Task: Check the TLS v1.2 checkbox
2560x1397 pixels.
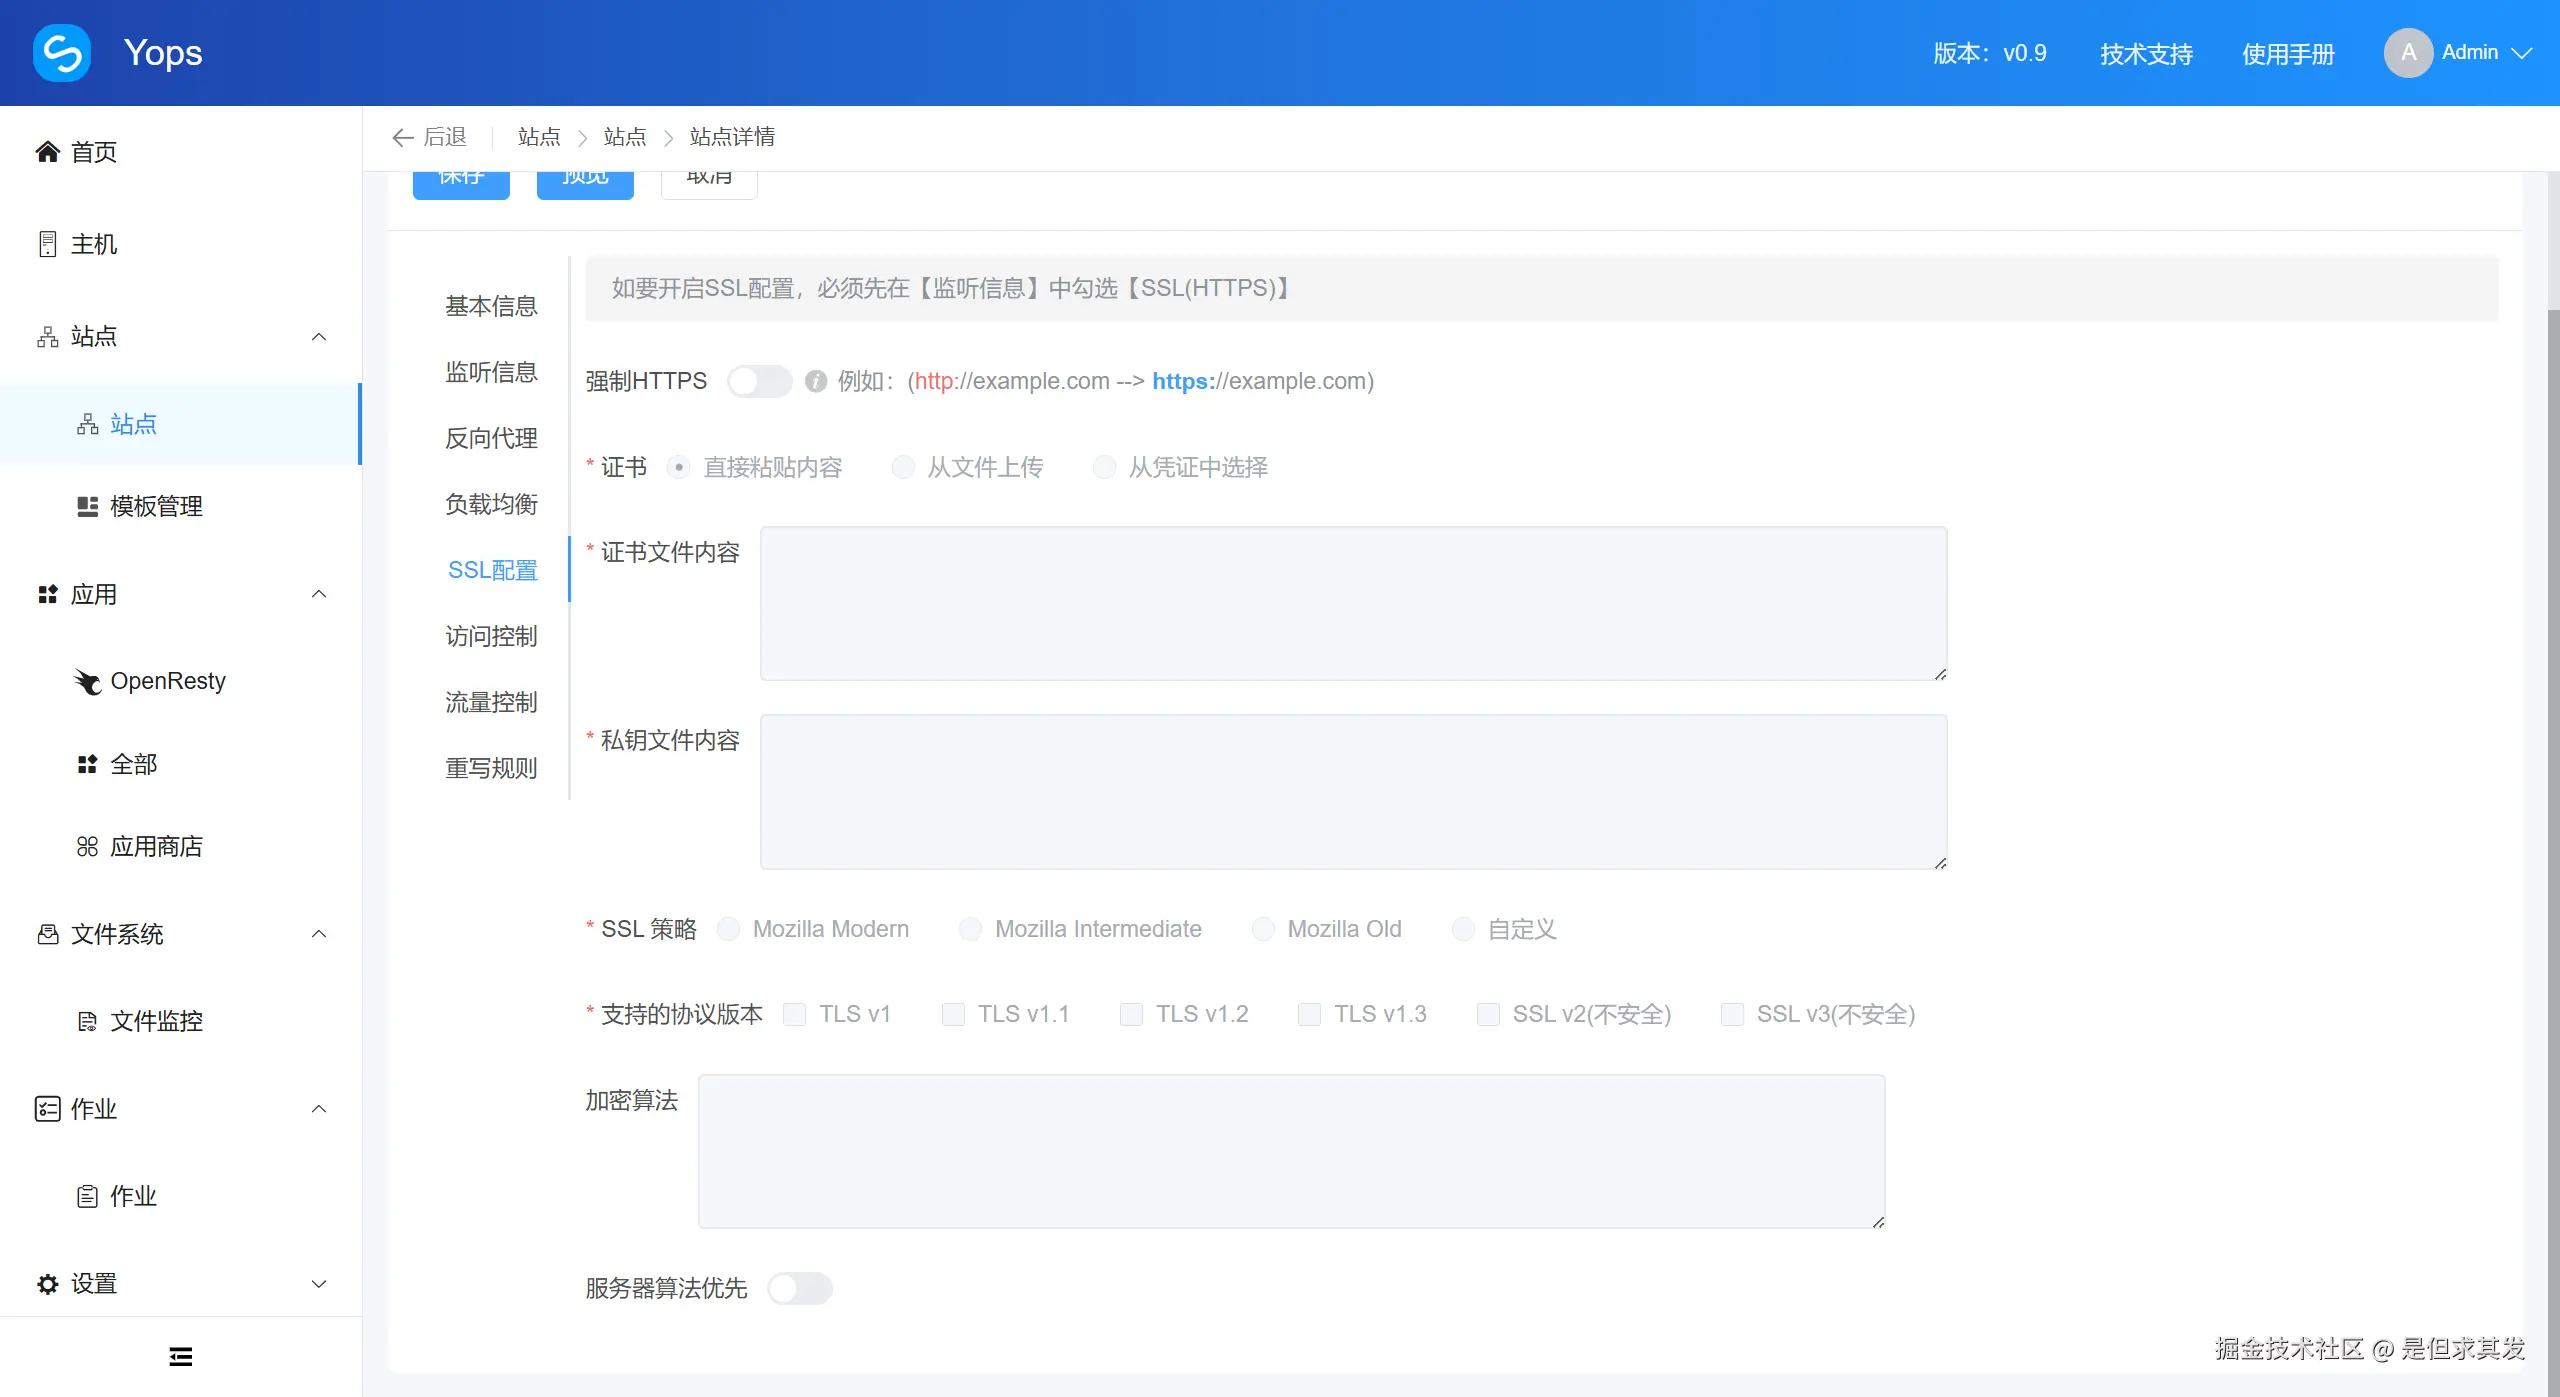Action: 1131,1015
